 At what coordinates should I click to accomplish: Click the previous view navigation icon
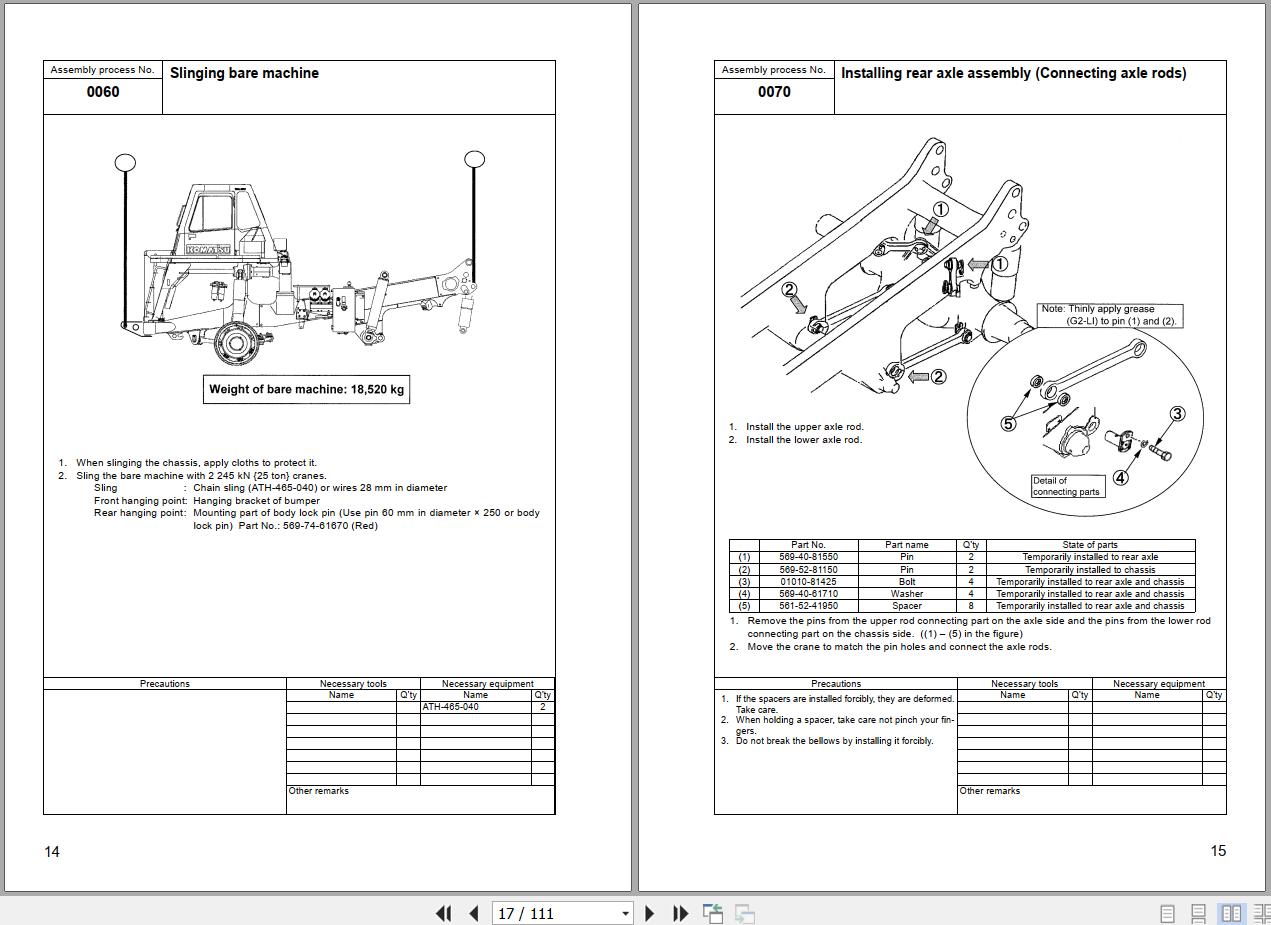pyautogui.click(x=713, y=913)
